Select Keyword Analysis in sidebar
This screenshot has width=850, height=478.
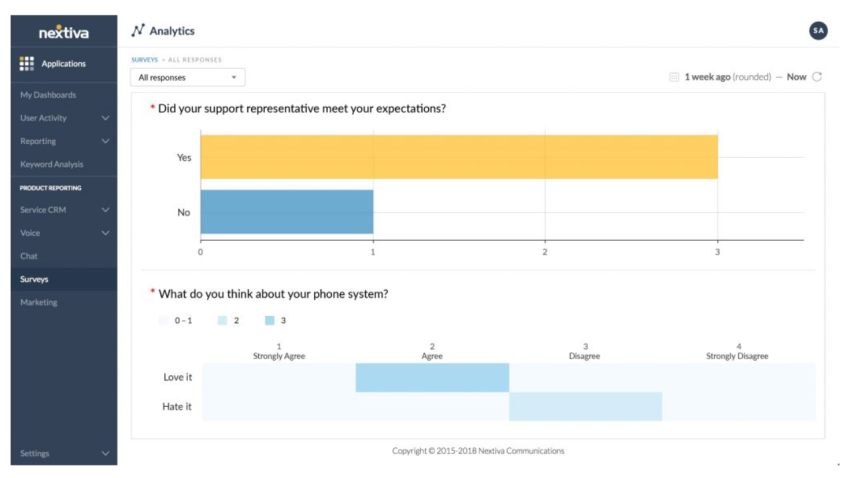(52, 164)
